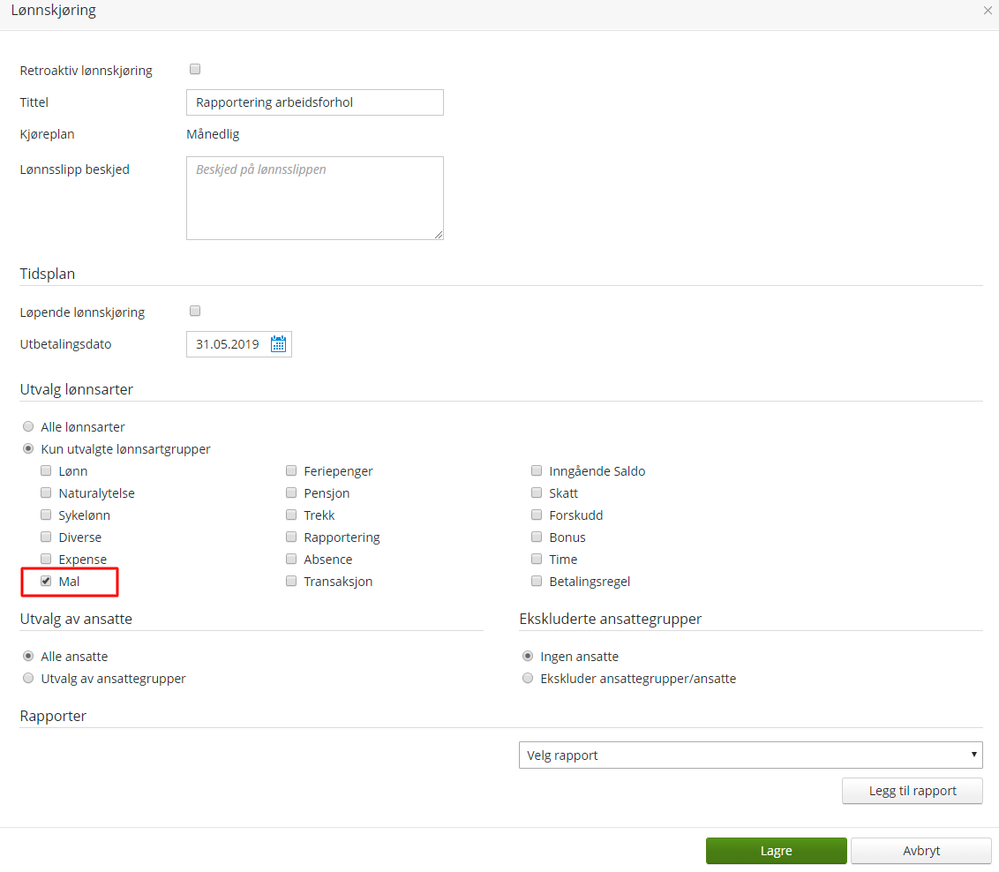
Task: Select Ekskluder ansattegrupper/ansatte option
Action: pos(528,678)
